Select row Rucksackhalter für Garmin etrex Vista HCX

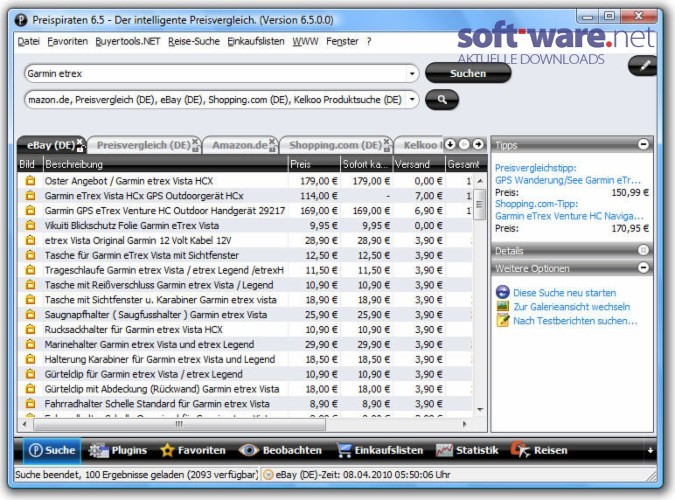(245, 329)
